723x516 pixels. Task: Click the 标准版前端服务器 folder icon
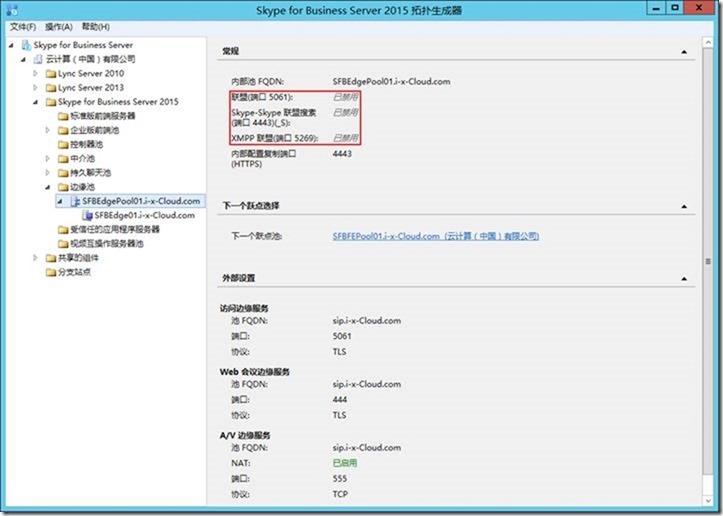point(63,116)
